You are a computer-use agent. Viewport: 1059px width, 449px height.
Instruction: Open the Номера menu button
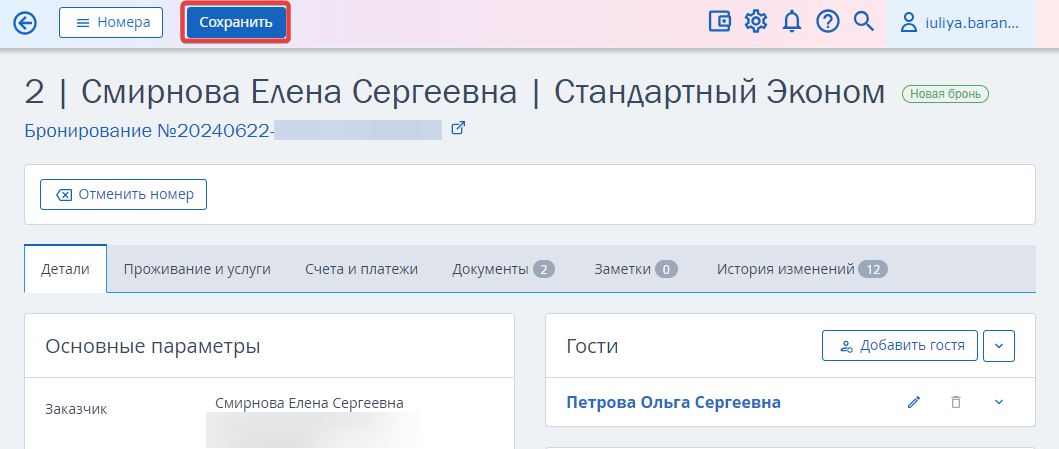click(x=111, y=22)
